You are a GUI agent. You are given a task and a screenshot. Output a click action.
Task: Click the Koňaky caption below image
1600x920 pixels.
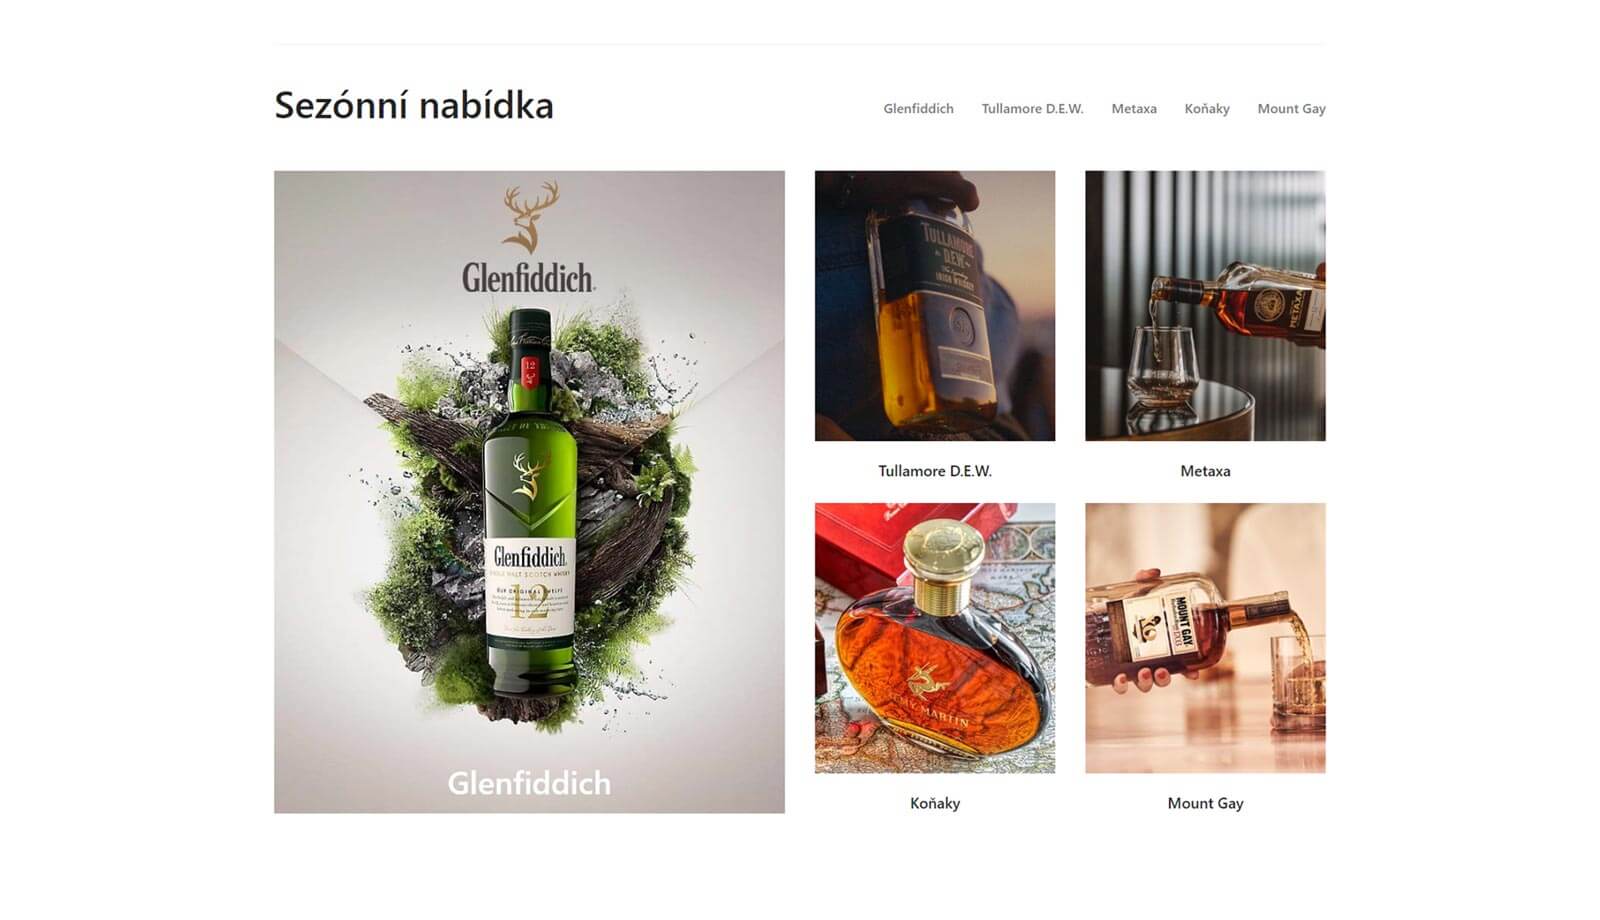[935, 803]
